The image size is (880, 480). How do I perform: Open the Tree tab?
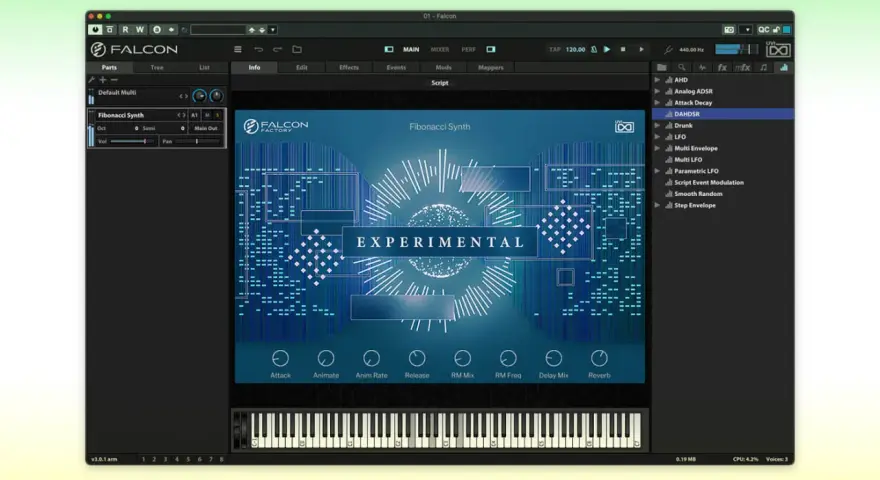click(x=157, y=67)
